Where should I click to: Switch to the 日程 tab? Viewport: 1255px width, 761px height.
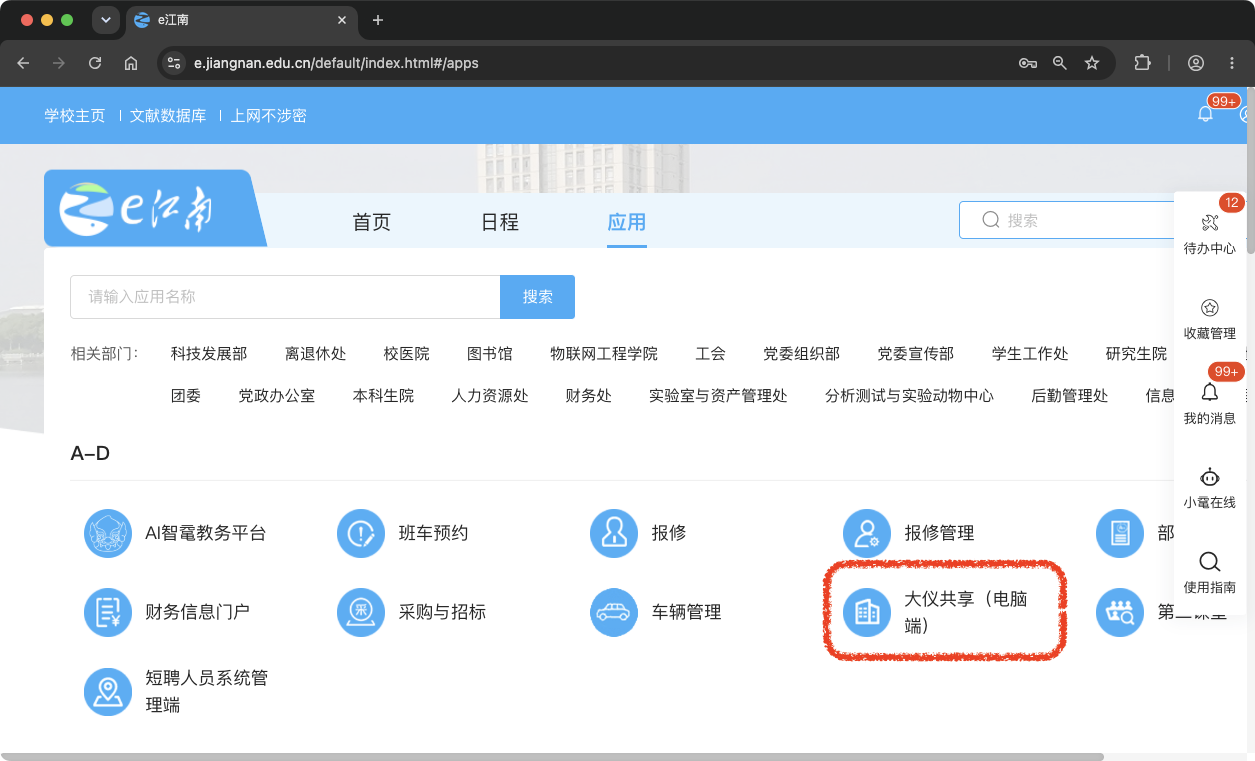[x=500, y=222]
